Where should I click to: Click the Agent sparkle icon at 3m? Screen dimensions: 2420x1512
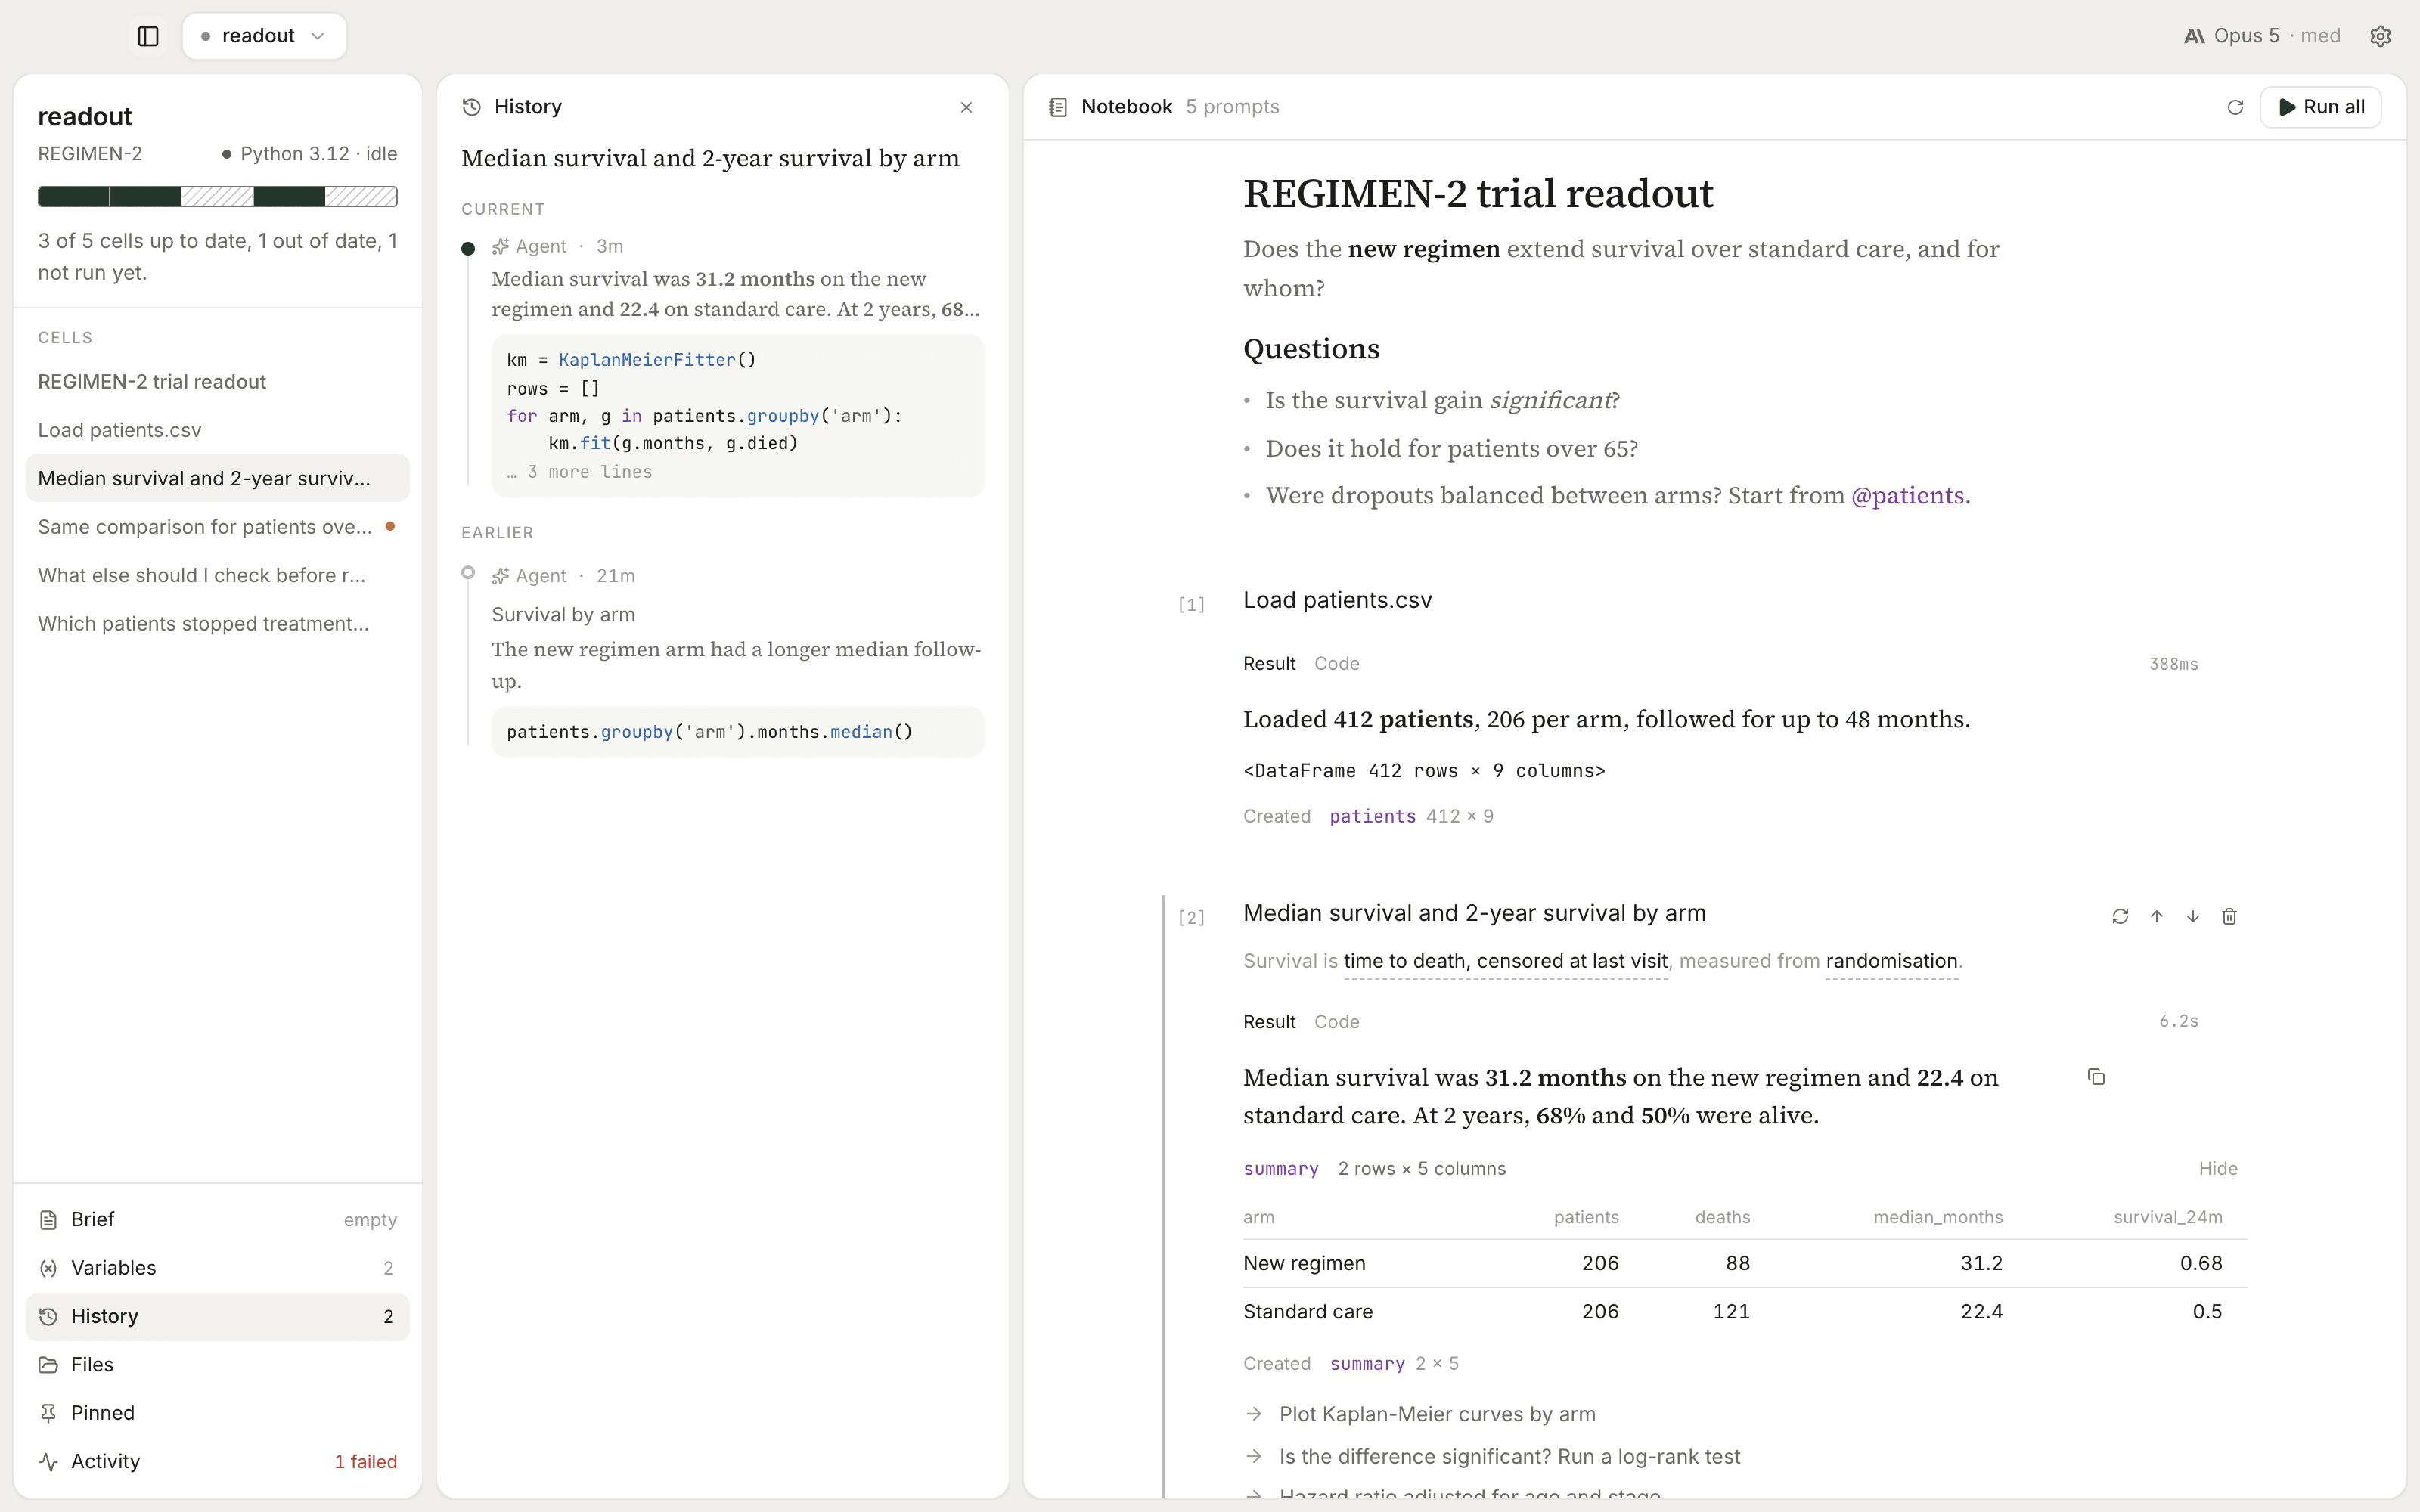click(501, 247)
